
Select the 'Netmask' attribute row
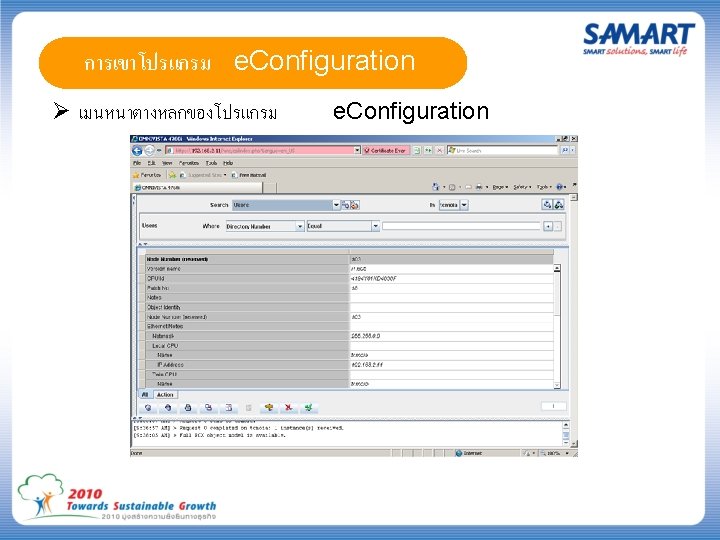349,336
